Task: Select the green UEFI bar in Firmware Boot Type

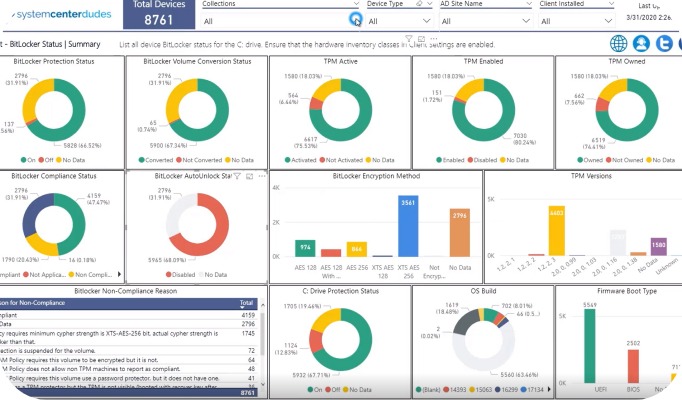Action: 590,346
